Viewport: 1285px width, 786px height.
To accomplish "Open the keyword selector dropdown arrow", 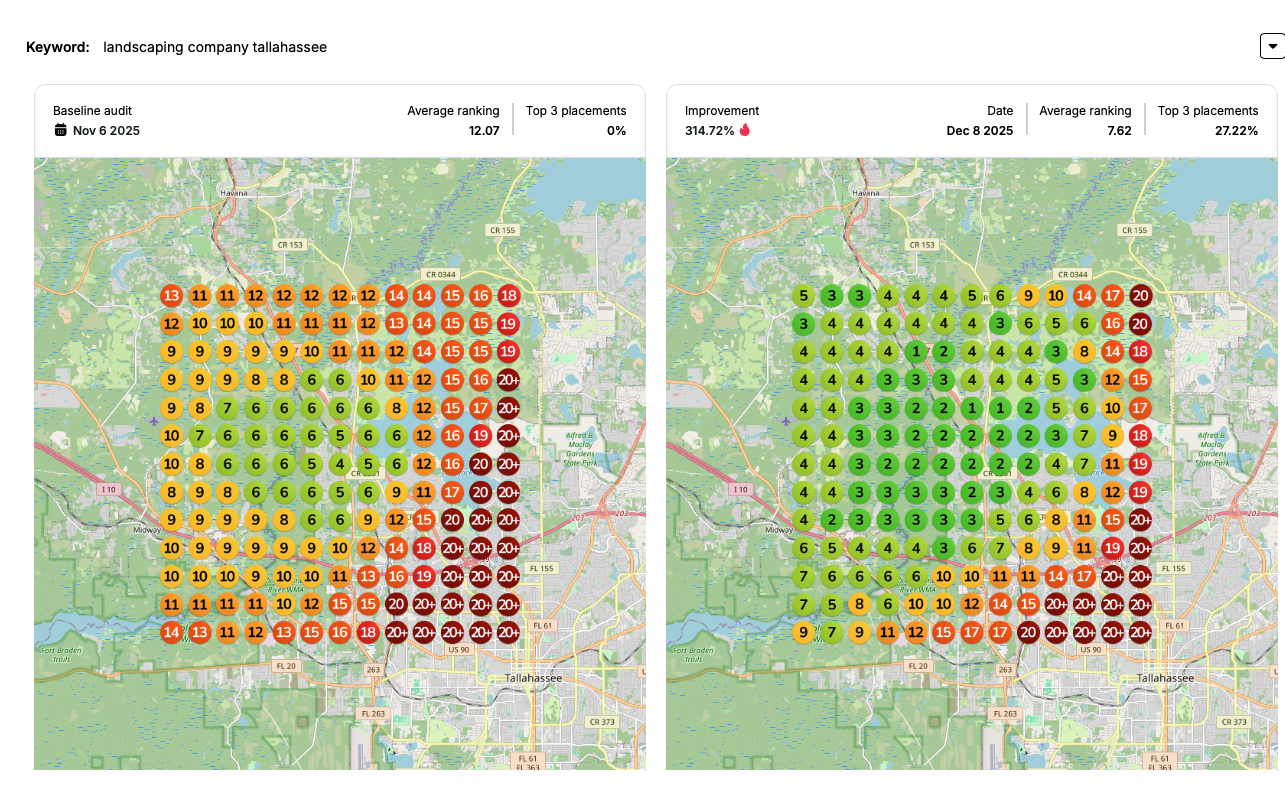I will point(1271,46).
